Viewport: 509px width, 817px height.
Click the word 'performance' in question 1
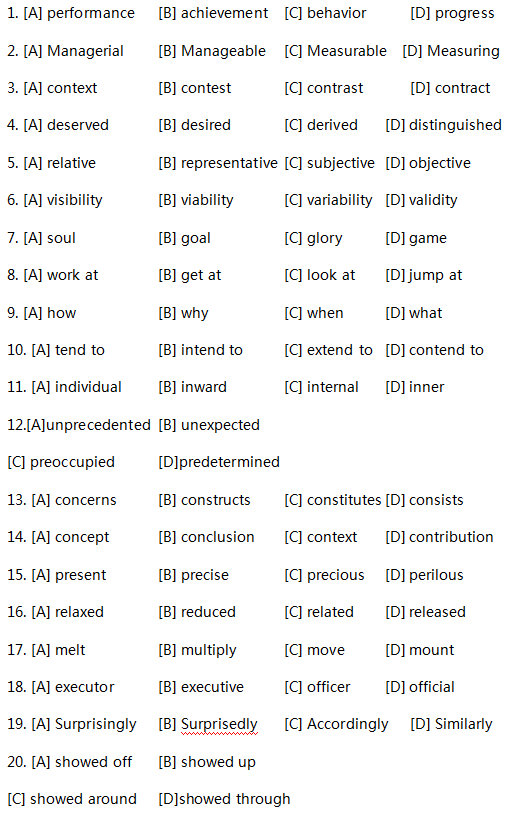click(x=91, y=14)
